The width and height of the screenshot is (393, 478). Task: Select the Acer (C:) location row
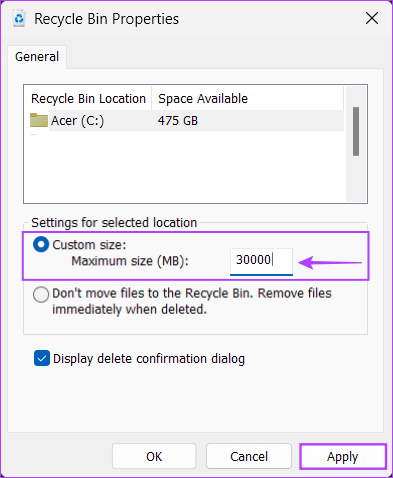pos(187,120)
